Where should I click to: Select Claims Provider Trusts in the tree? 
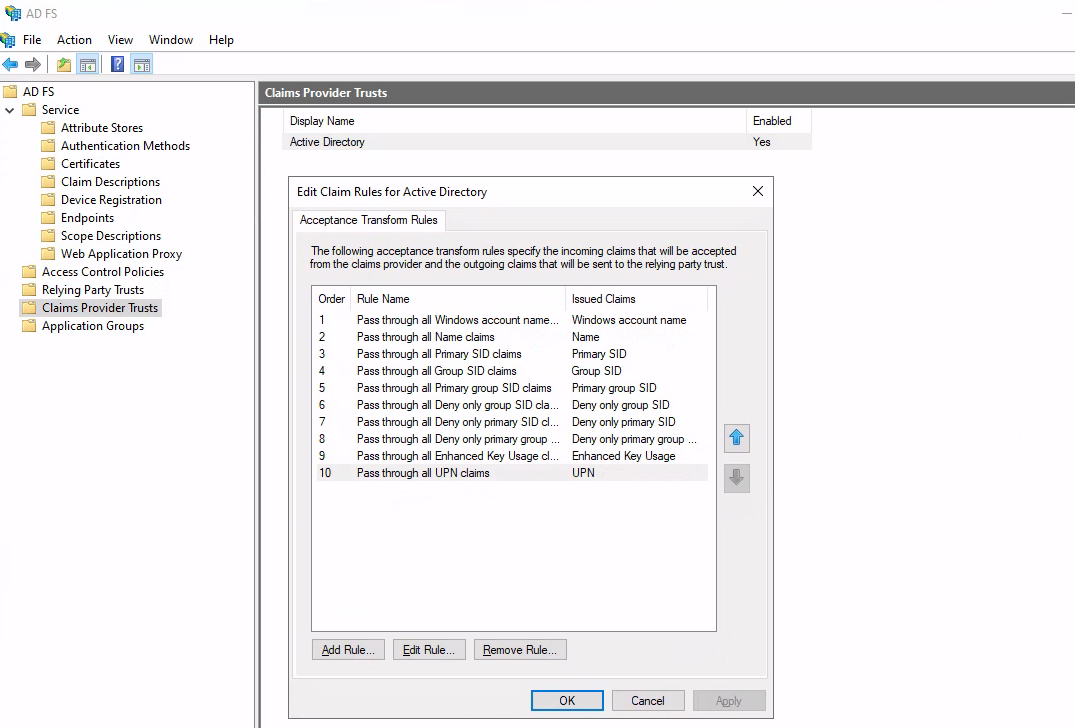(100, 308)
